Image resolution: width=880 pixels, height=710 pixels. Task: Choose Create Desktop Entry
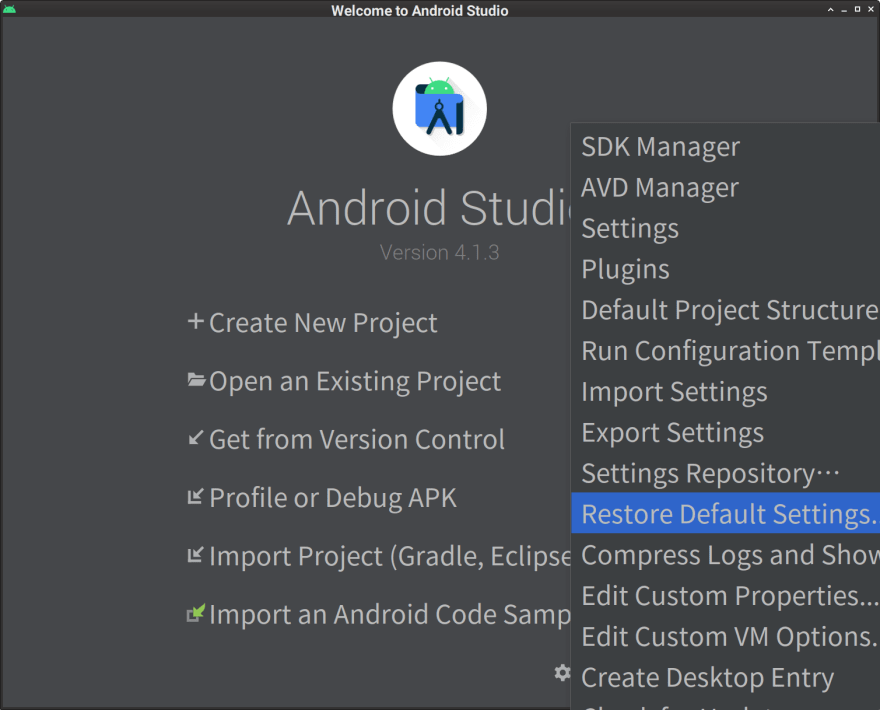coord(726,677)
